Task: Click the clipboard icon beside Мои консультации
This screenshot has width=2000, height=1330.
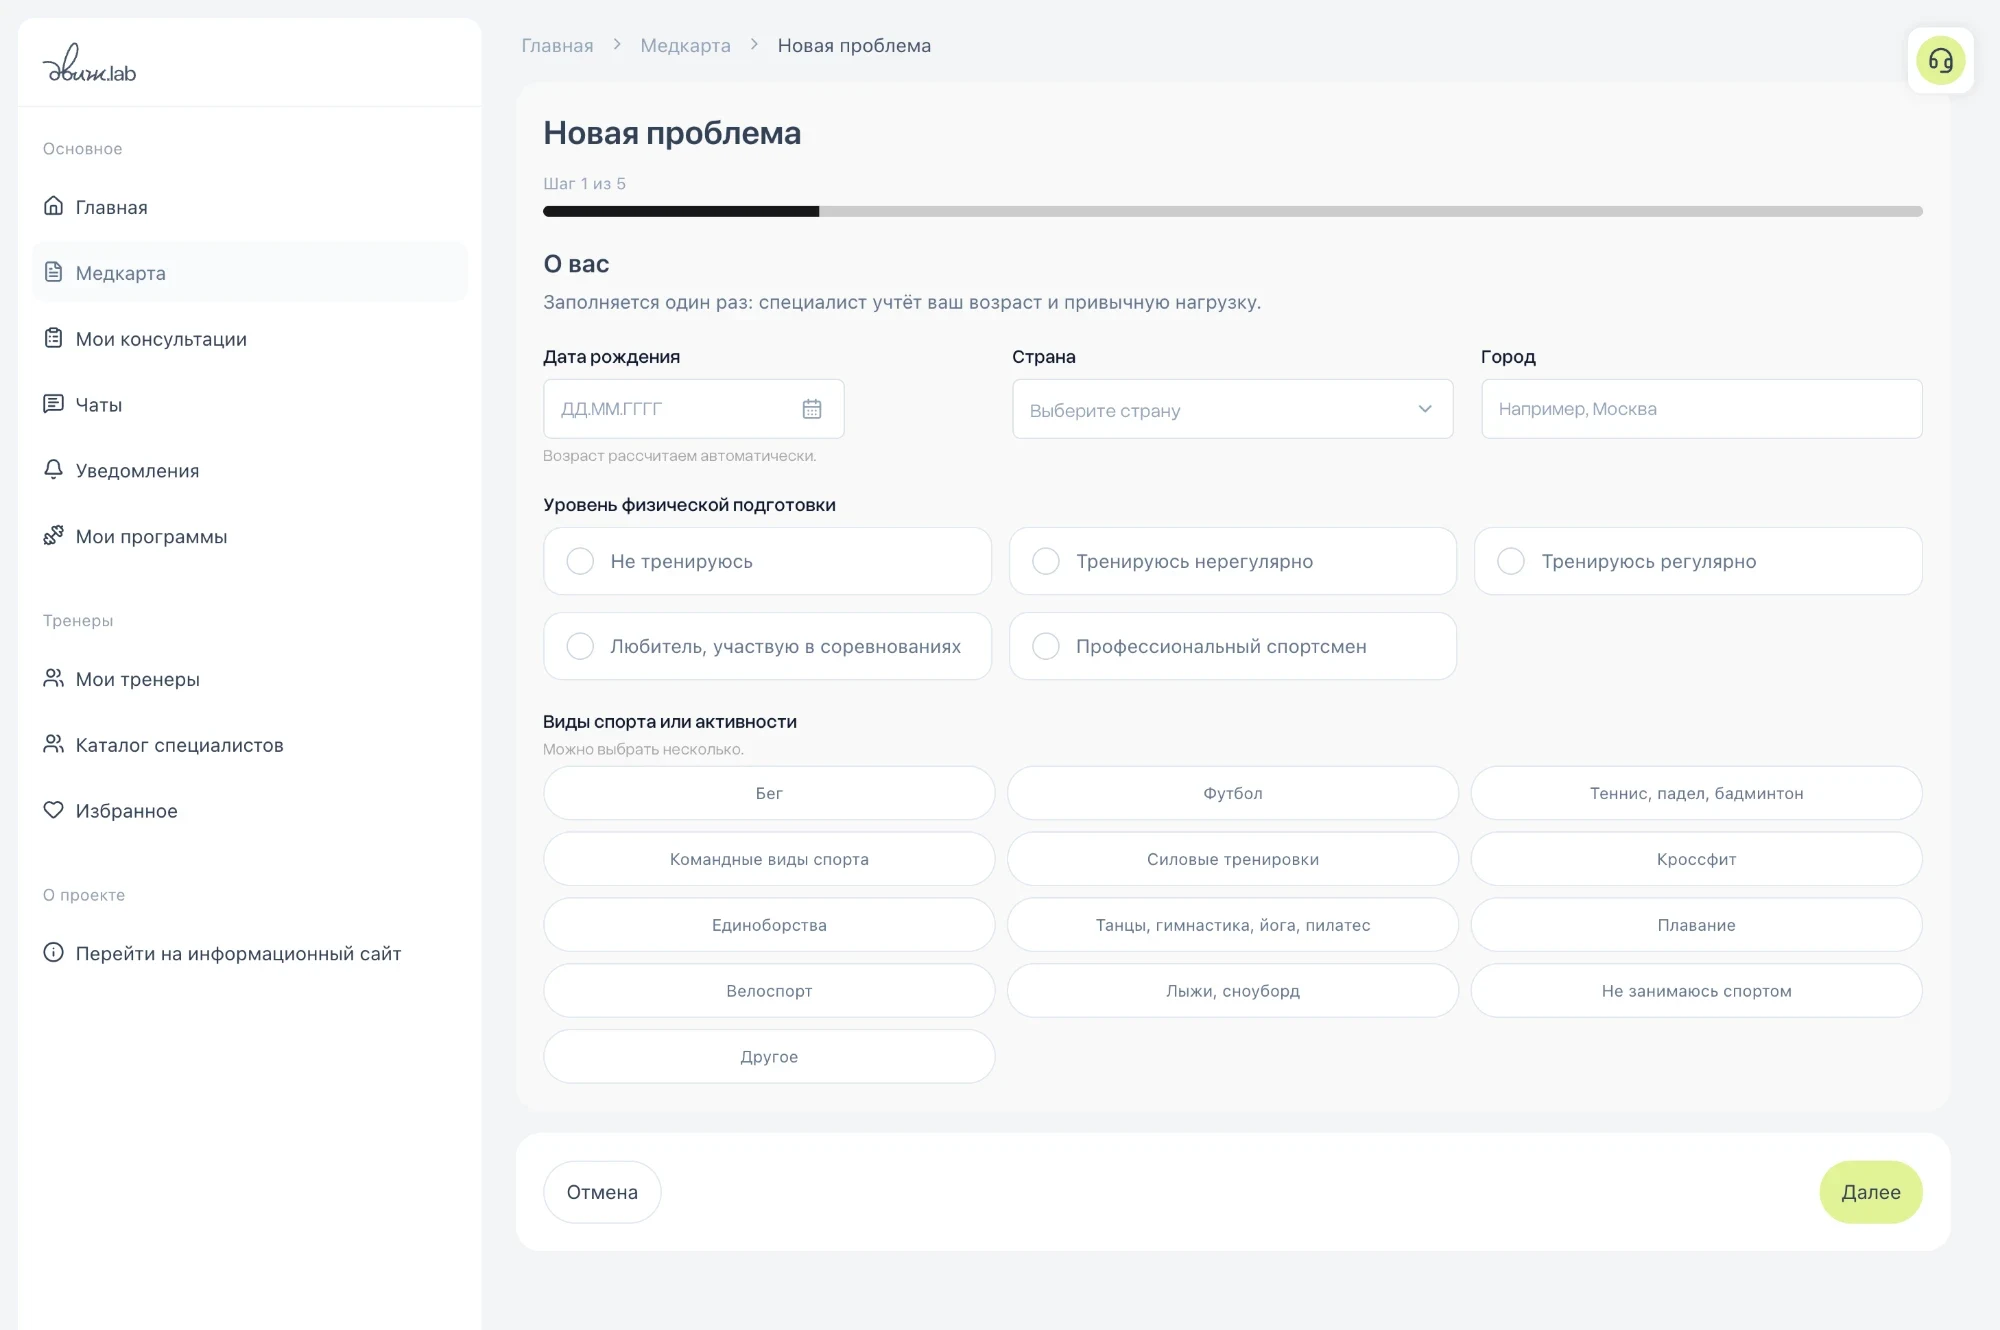Action: pos(53,338)
